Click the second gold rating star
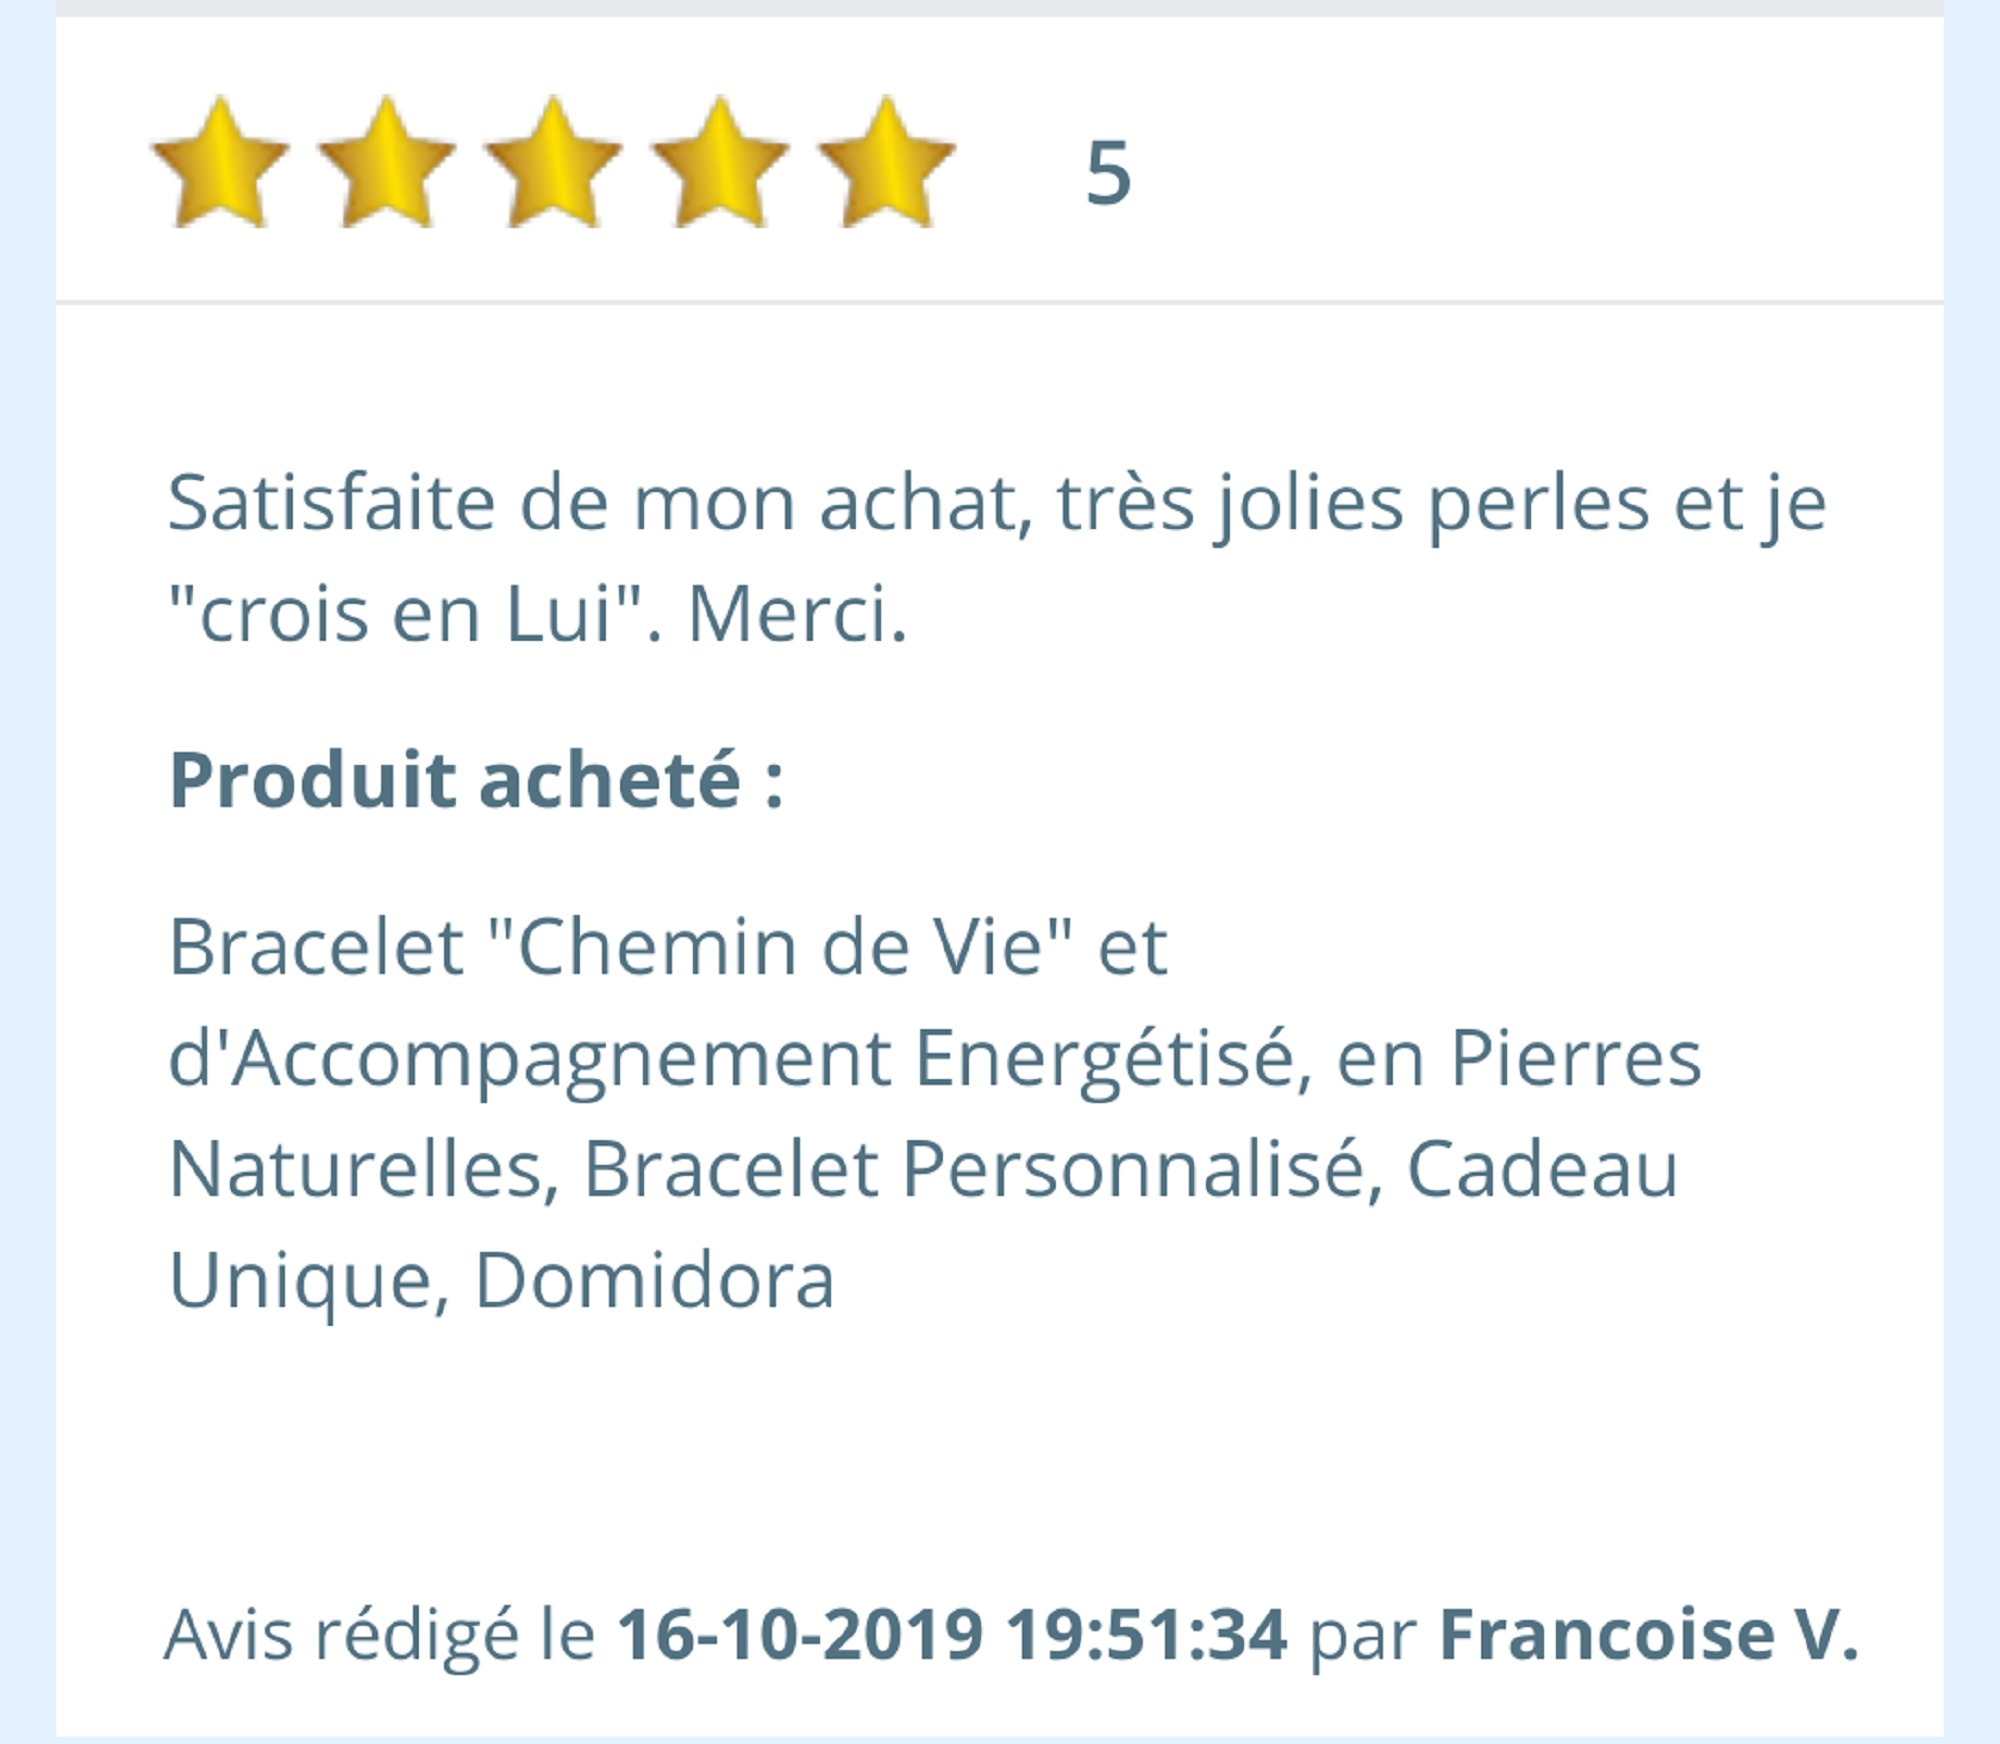The height and width of the screenshot is (1744, 2000). (x=387, y=164)
